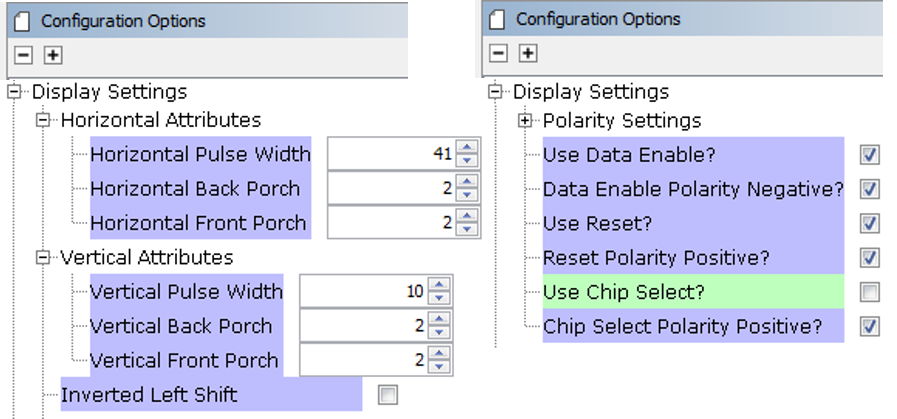Expand the Polarity Settings node
897x419 pixels.
pos(525,120)
